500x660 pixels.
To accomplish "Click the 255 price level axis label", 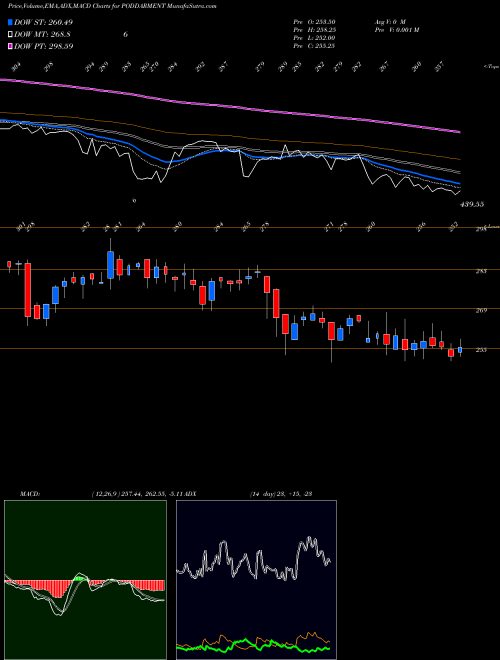I will [x=481, y=350].
